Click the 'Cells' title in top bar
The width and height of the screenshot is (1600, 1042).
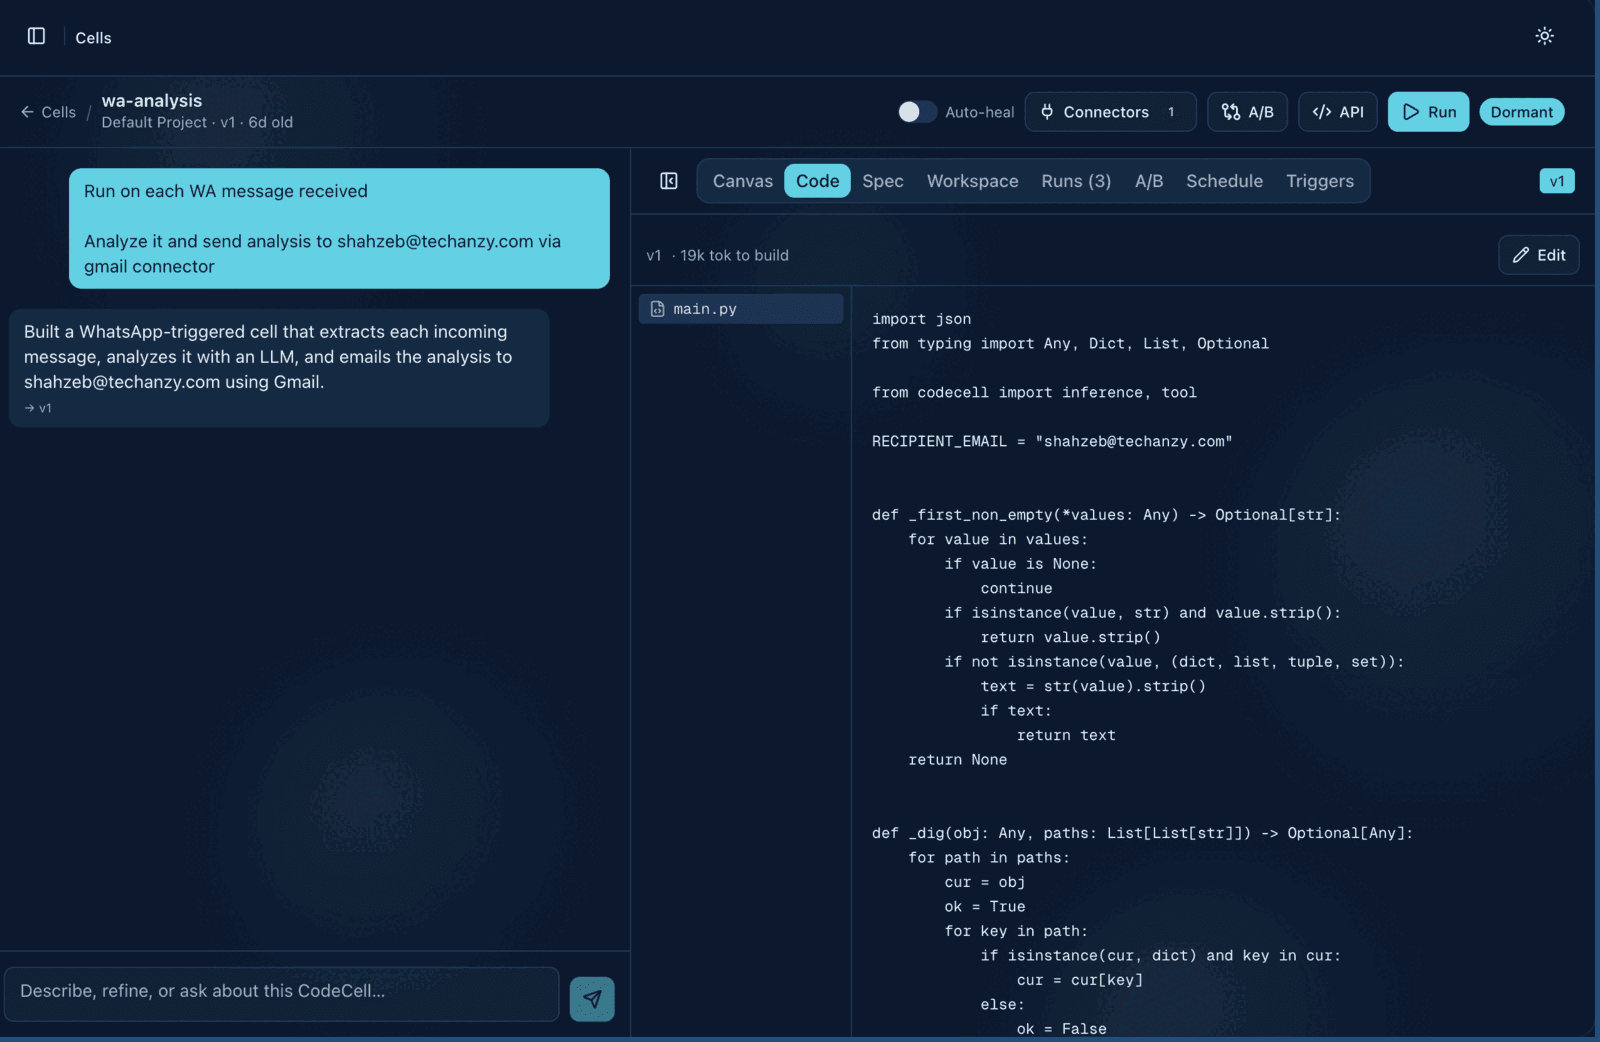click(93, 38)
